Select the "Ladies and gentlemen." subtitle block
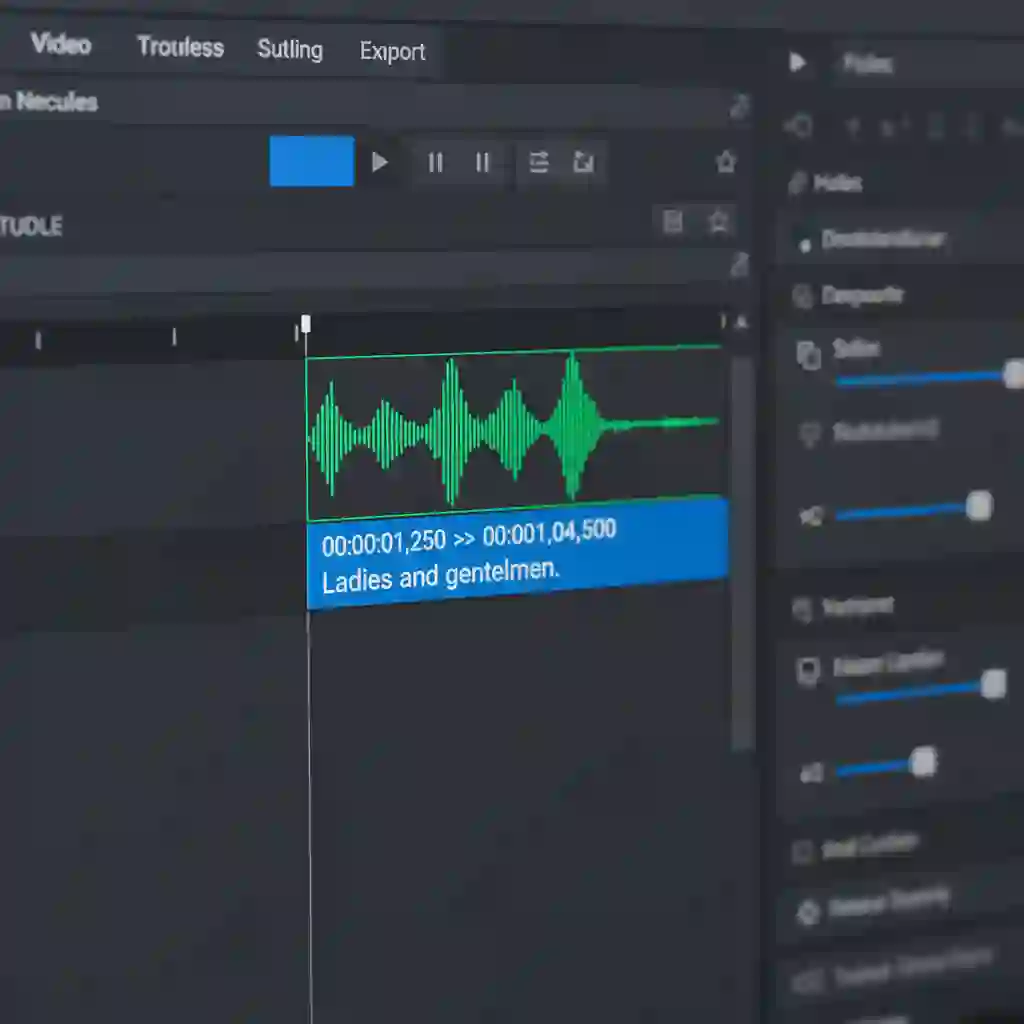 pyautogui.click(x=516, y=554)
